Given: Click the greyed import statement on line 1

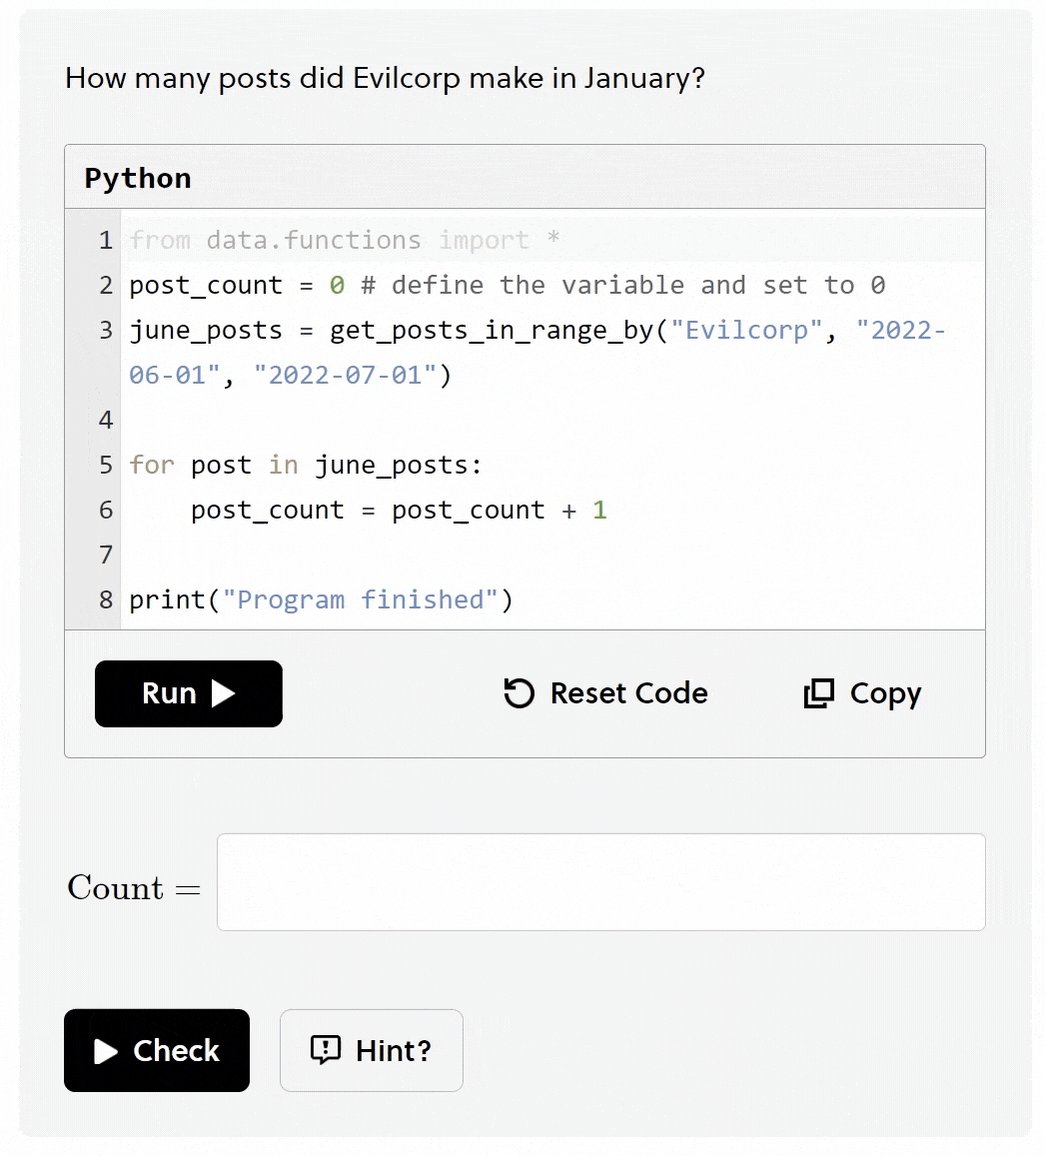Looking at the screenshot, I should point(344,240).
